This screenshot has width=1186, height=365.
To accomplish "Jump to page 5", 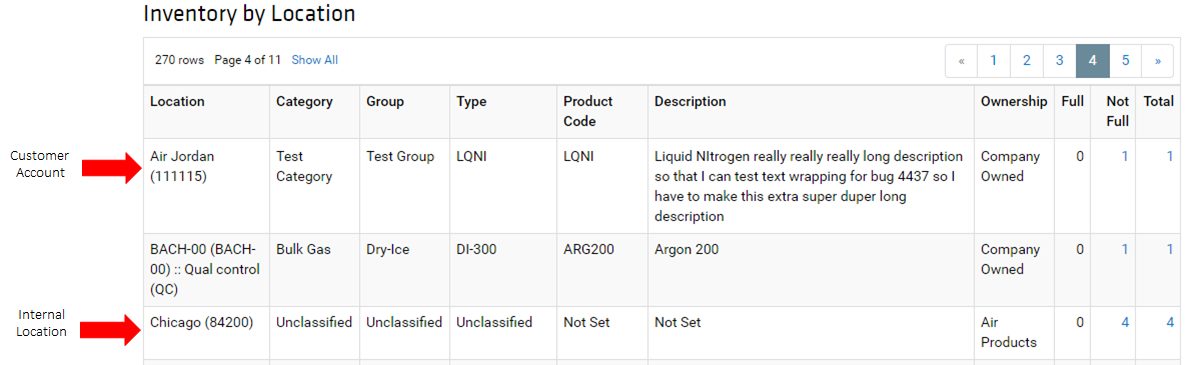I will point(1125,61).
